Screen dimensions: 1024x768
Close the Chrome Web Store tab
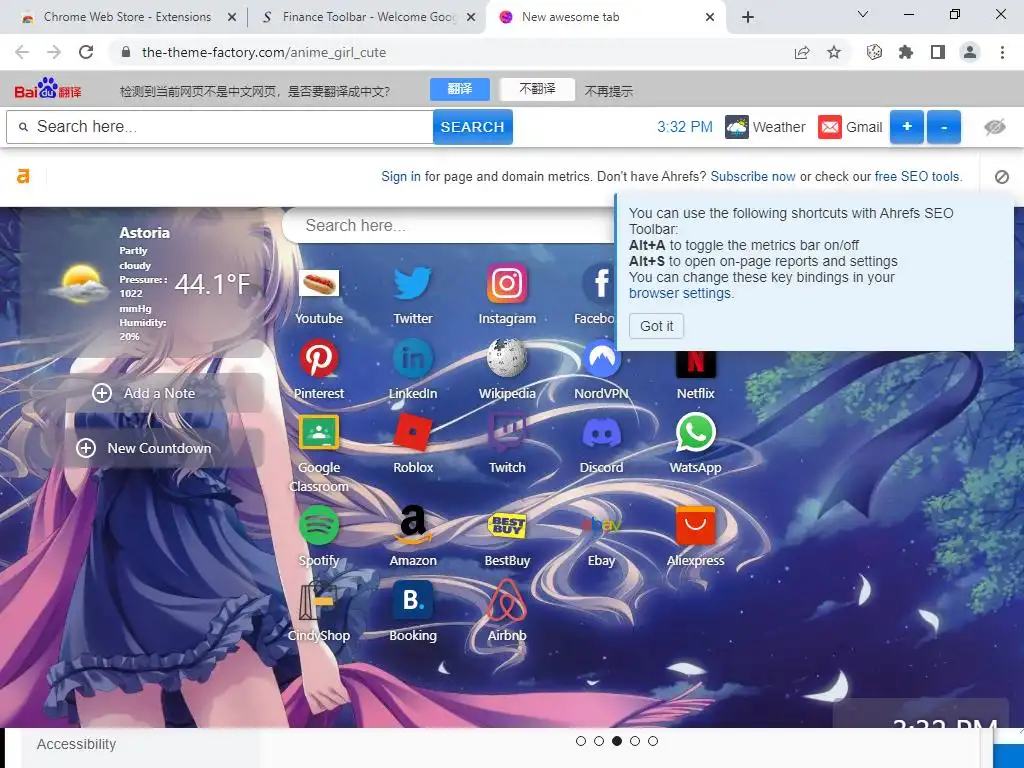point(232,18)
